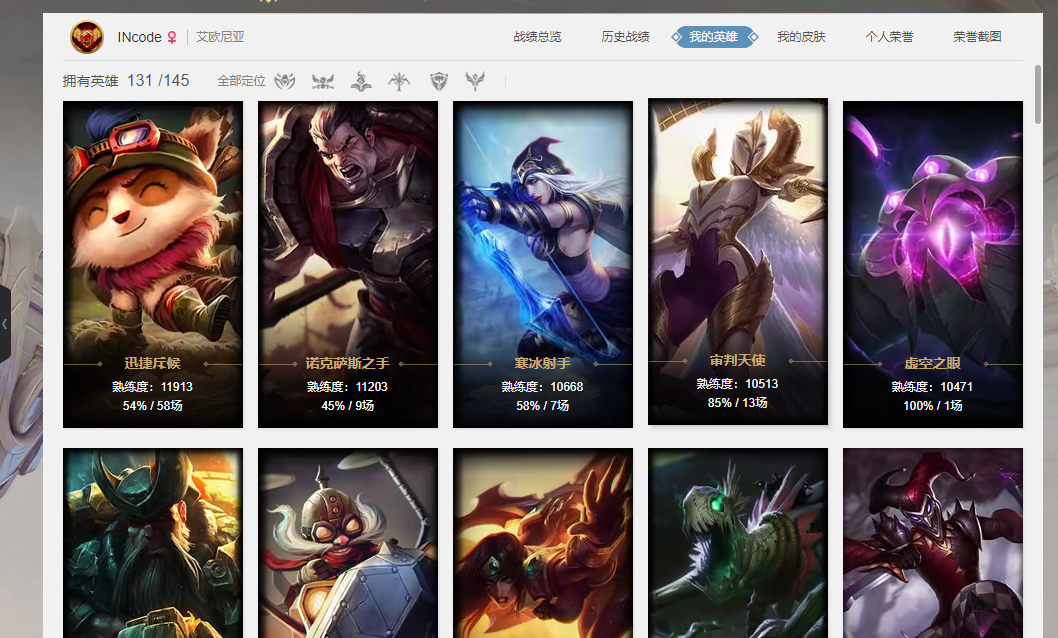Filter heroes by the Tank shield icon

pyautogui.click(x=439, y=82)
